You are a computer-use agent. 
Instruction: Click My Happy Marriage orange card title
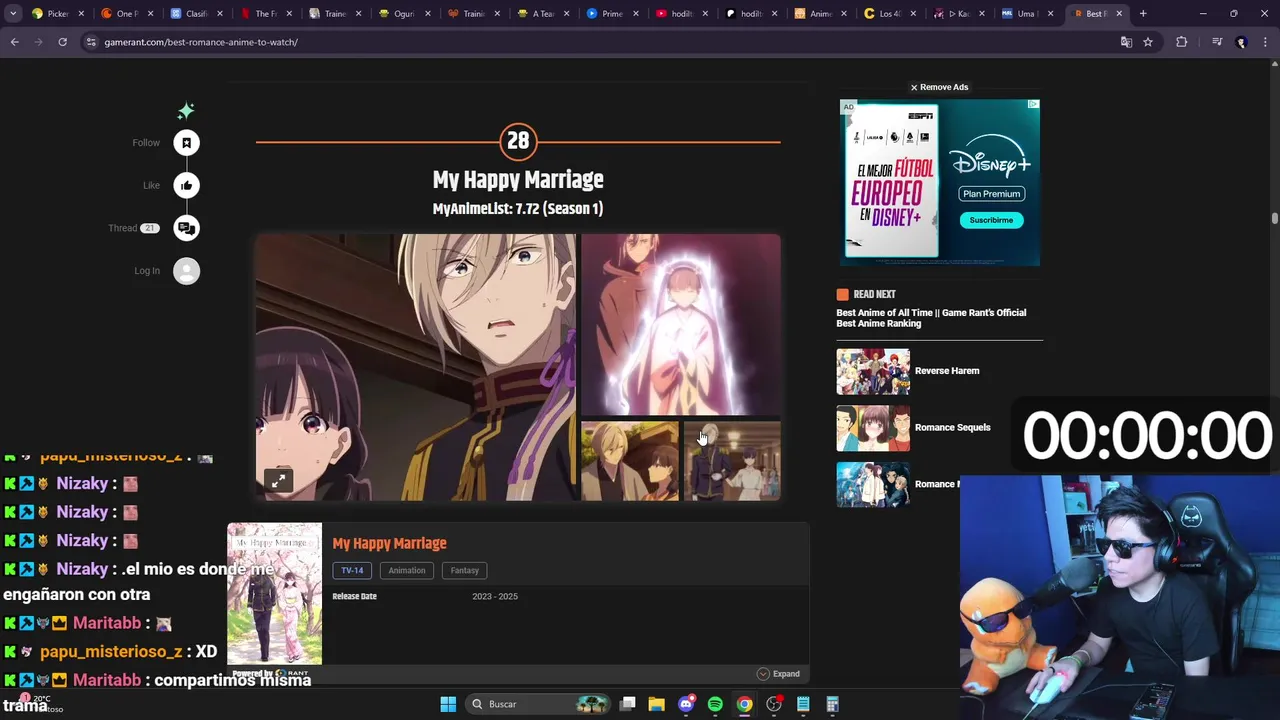click(389, 543)
